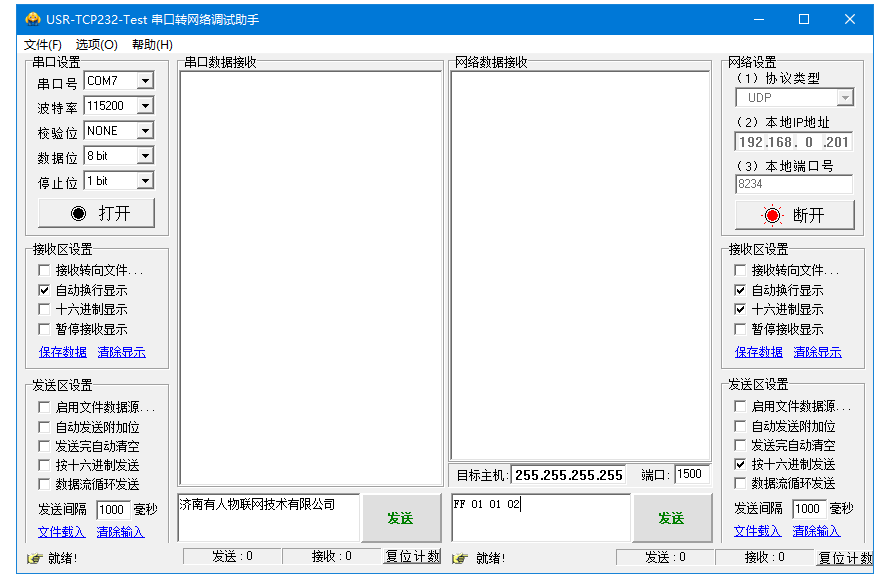Image resolution: width=876 pixels, height=579 pixels.
Task: Check serial 暂停接收显示 option on left
Action: click(44, 329)
